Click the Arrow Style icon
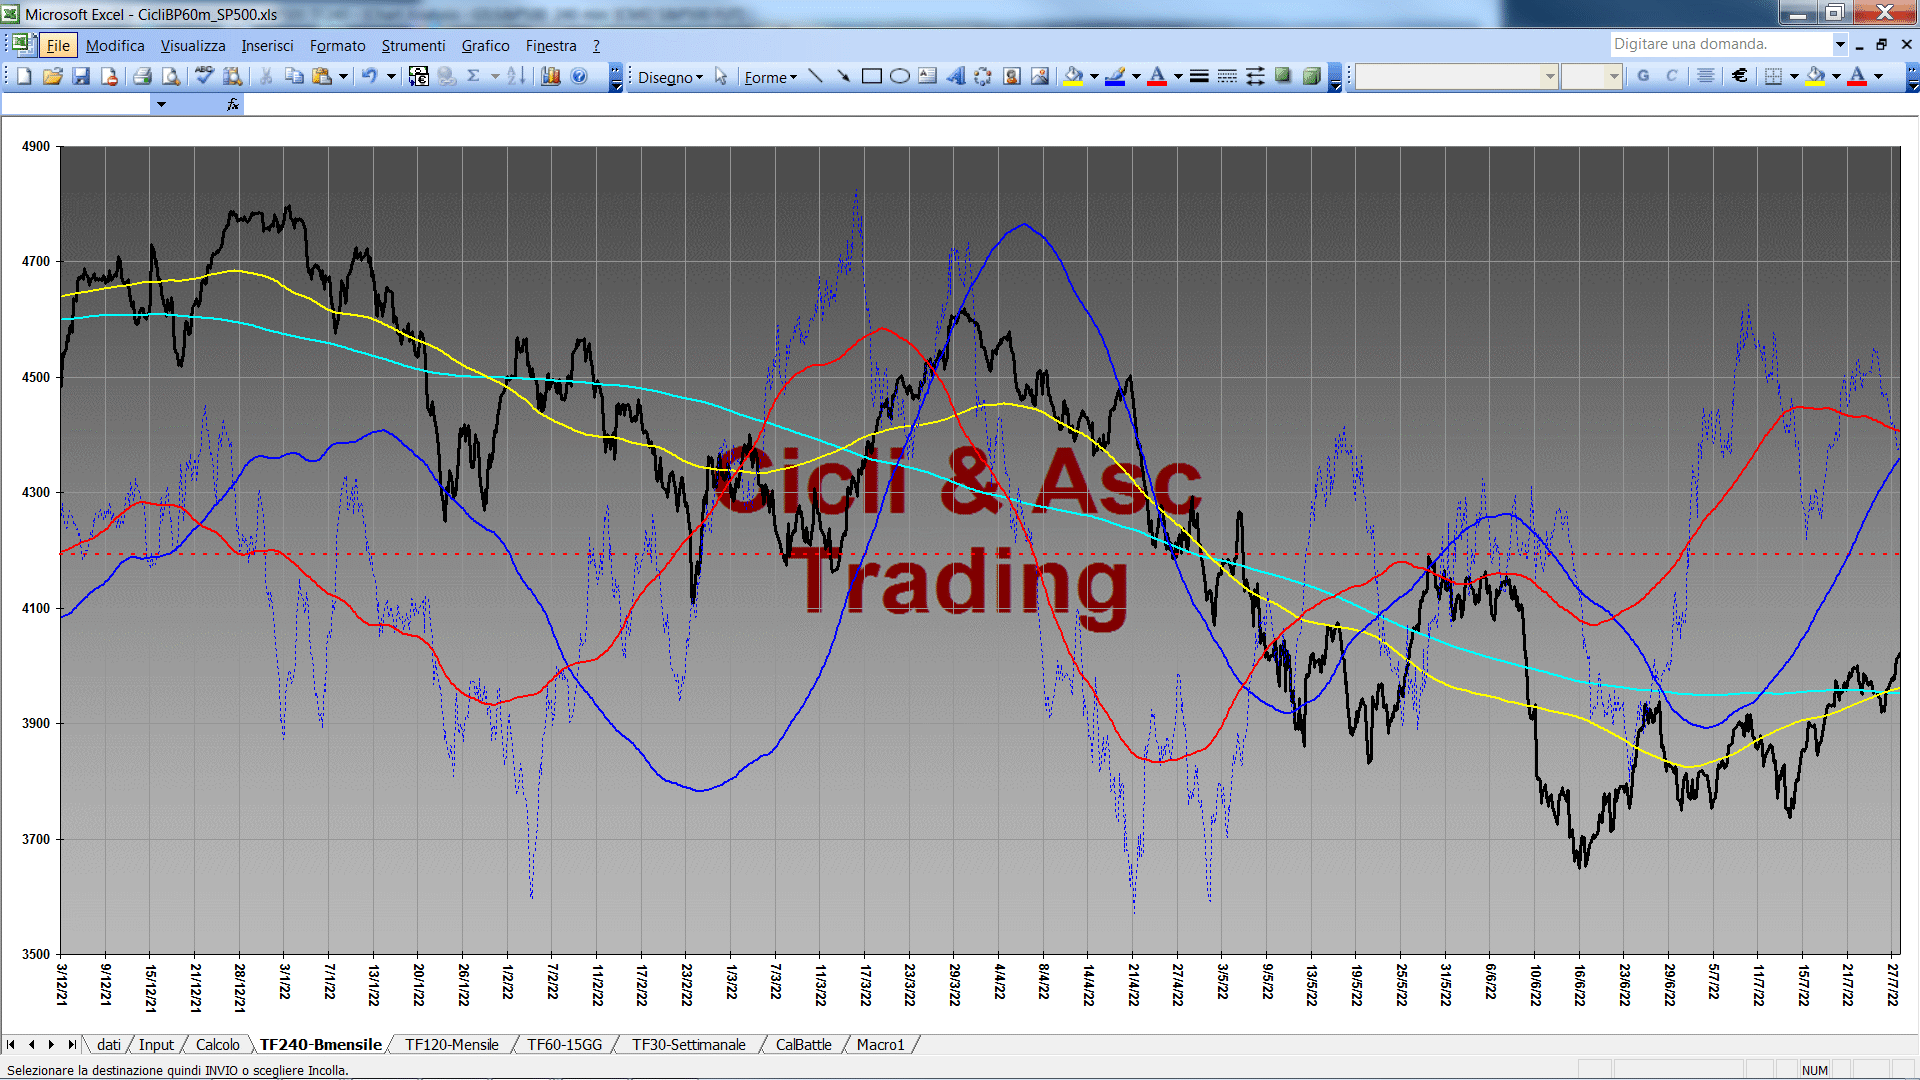The image size is (1920, 1080). point(1255,77)
